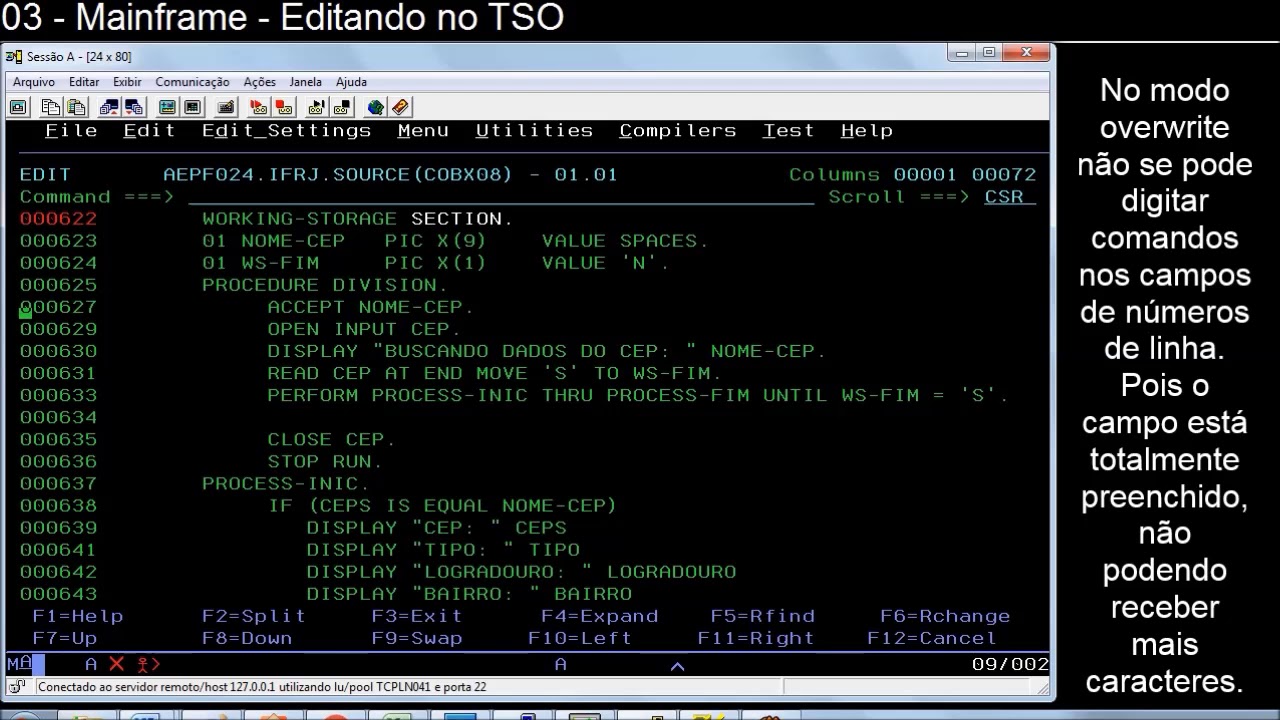Open the Ajuda menu

[x=351, y=82]
